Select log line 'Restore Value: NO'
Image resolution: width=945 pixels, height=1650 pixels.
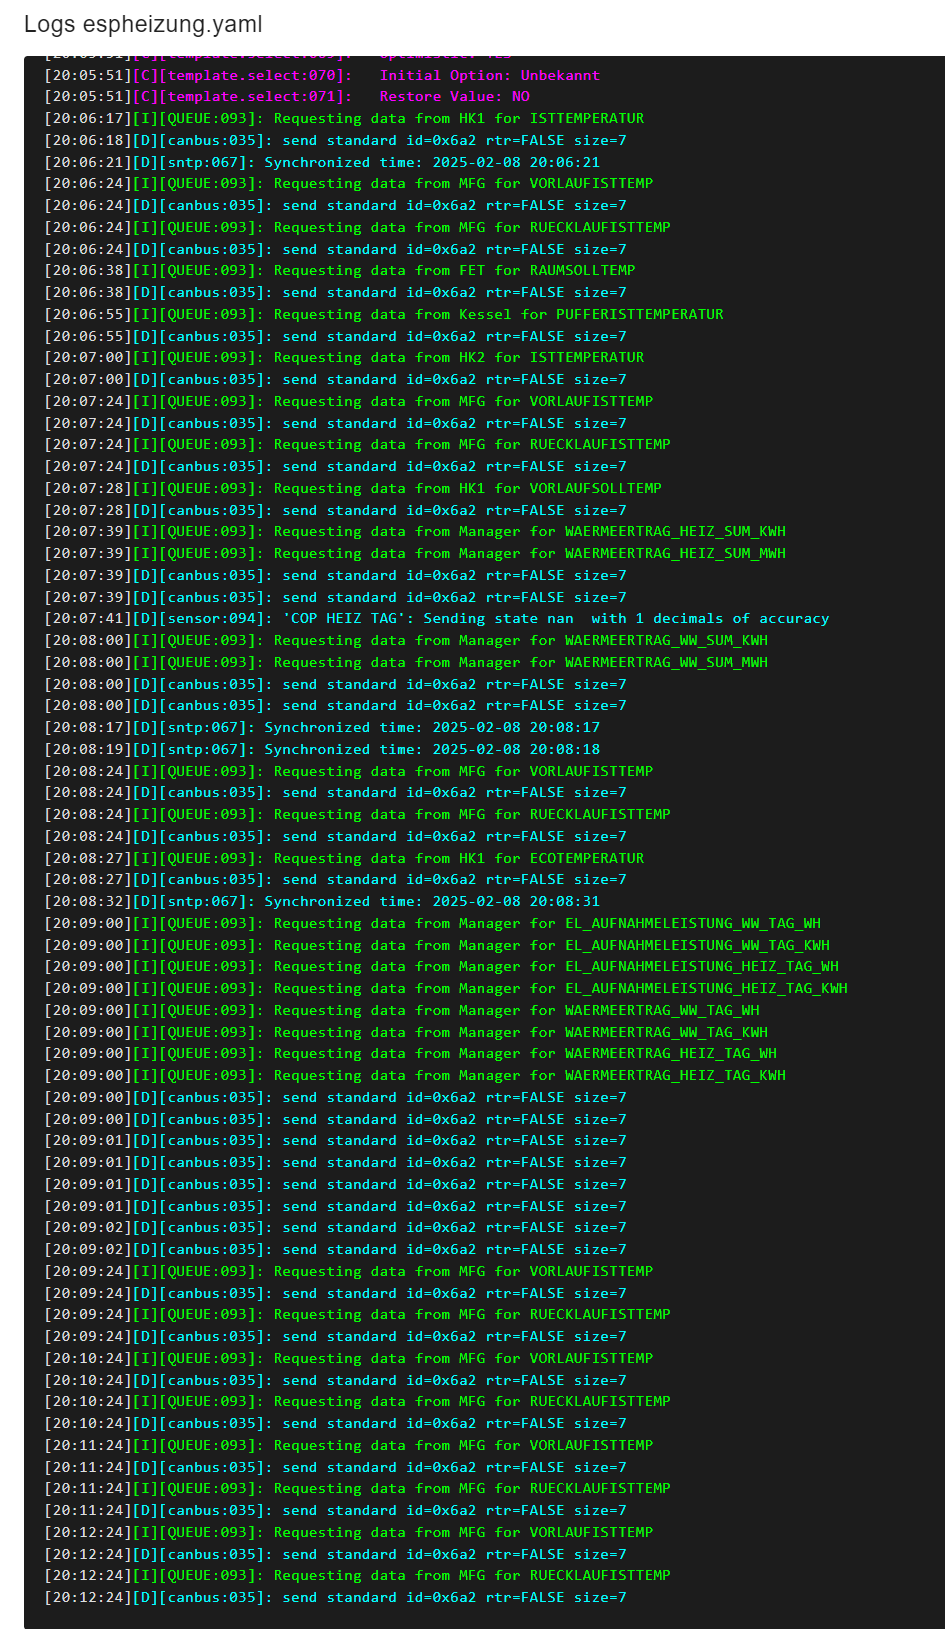[287, 97]
